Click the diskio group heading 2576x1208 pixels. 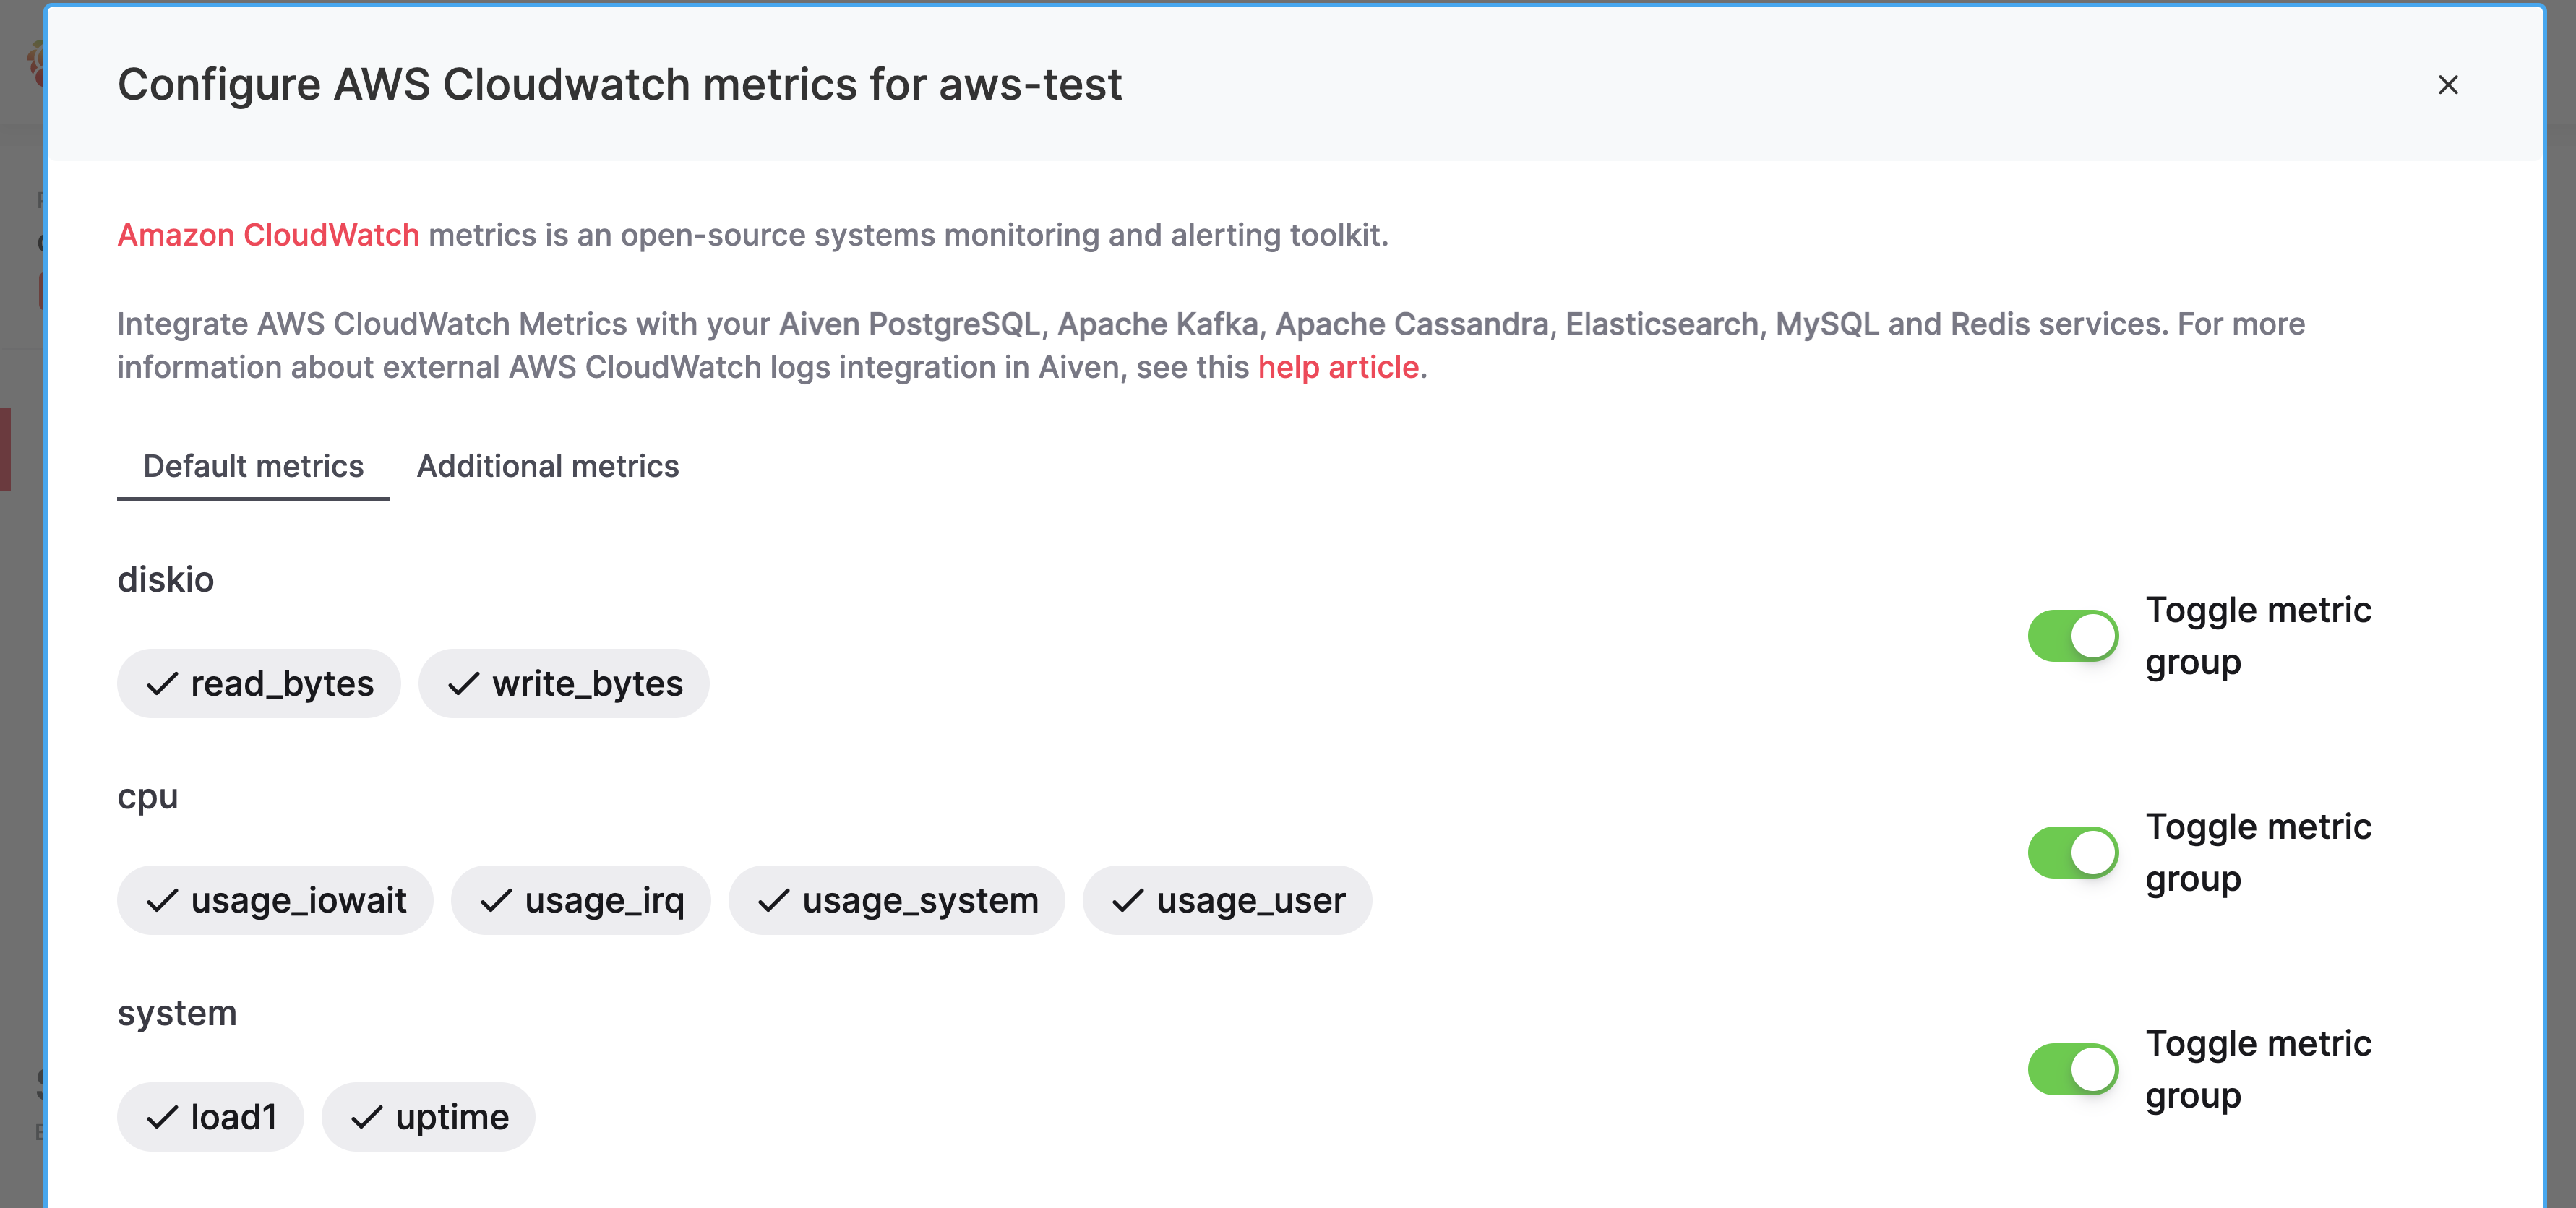pyautogui.click(x=165, y=580)
